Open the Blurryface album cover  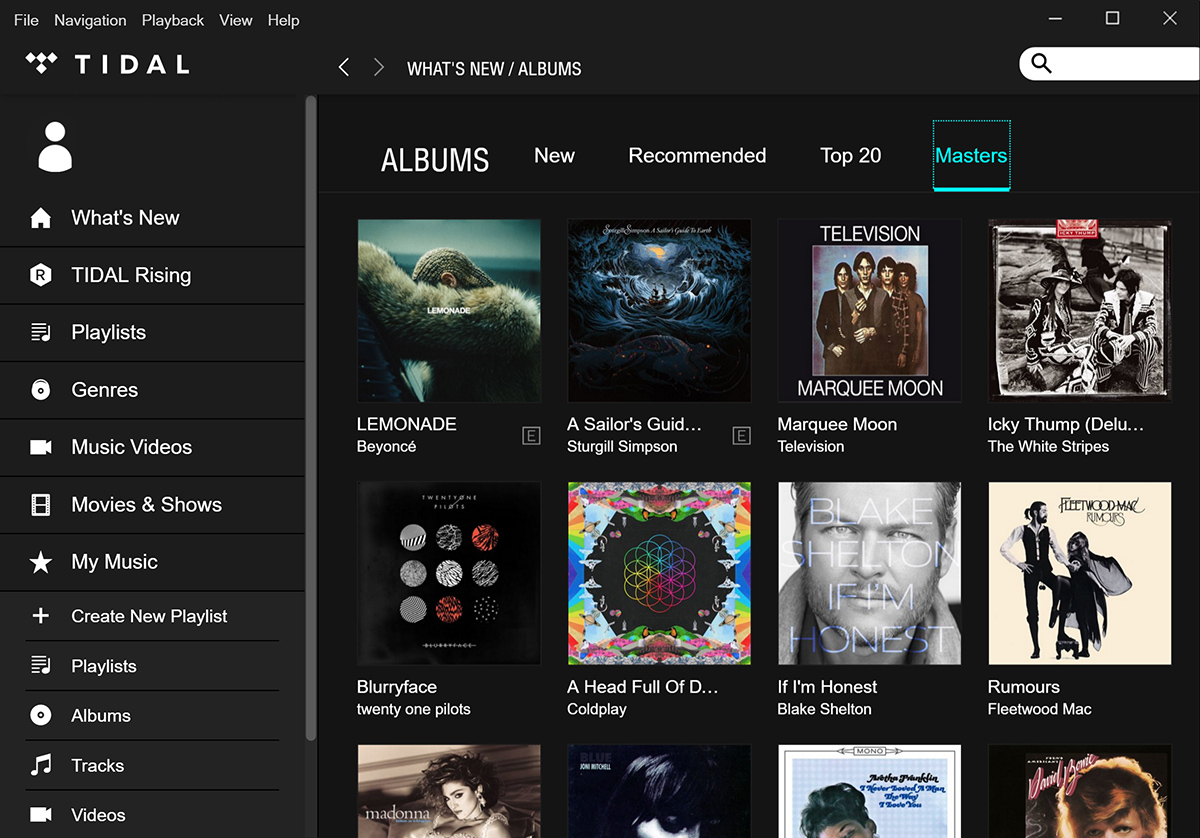point(449,574)
